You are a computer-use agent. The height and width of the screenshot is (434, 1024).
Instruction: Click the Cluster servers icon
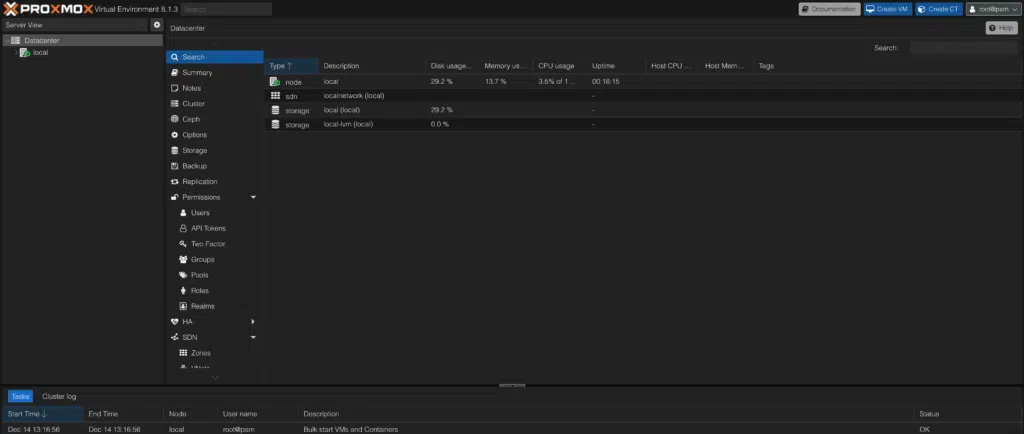174,104
